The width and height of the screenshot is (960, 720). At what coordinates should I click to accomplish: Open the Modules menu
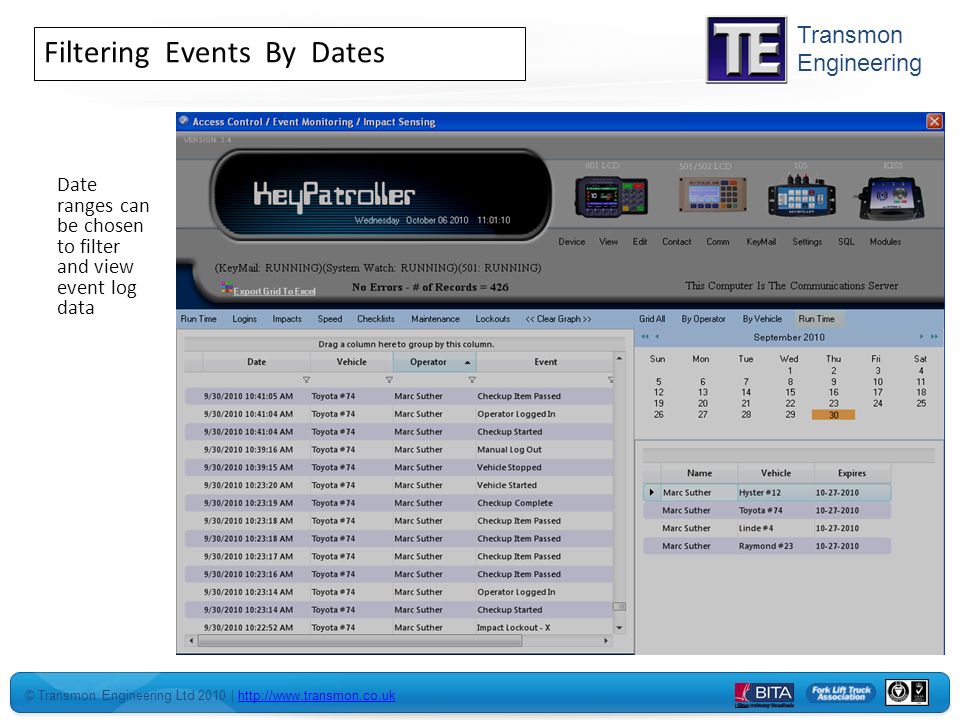[885, 242]
